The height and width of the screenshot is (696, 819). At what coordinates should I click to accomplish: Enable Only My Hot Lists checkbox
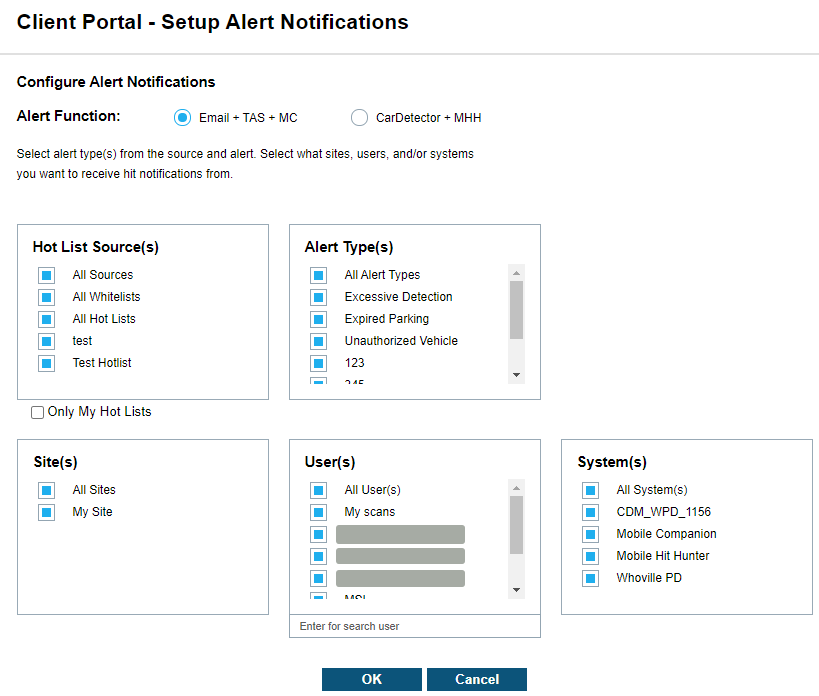click(38, 412)
